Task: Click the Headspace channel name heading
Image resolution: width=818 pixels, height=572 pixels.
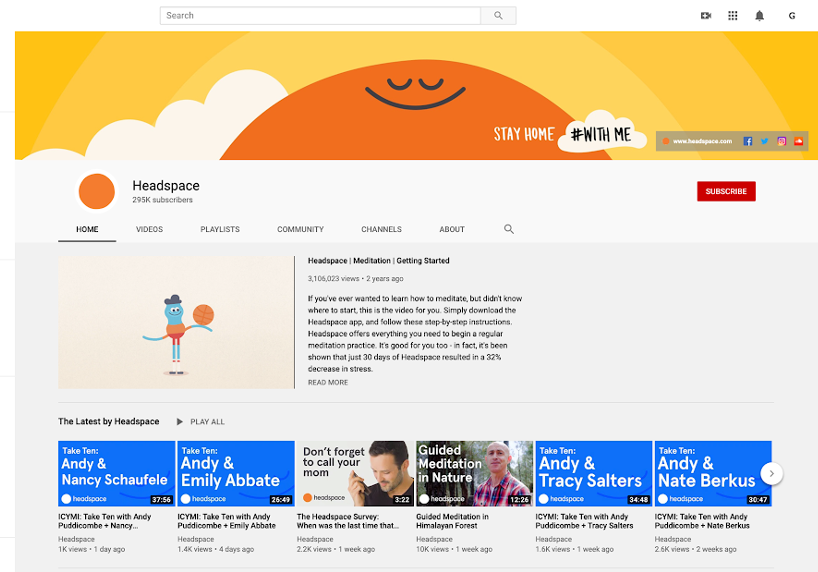Action: (166, 185)
